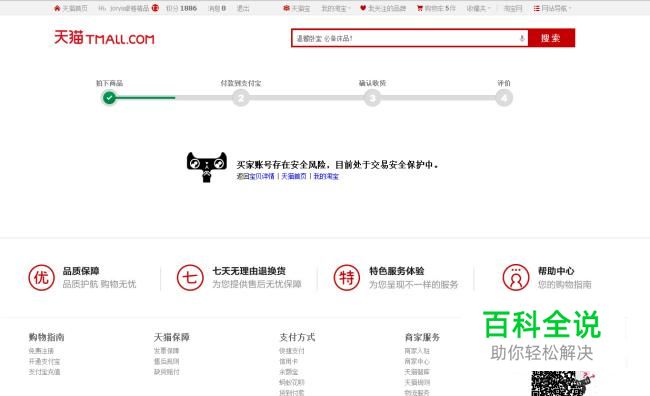The width and height of the screenshot is (650, 396).
Task: Click the 购物指南 footer heading
Action: [46, 337]
